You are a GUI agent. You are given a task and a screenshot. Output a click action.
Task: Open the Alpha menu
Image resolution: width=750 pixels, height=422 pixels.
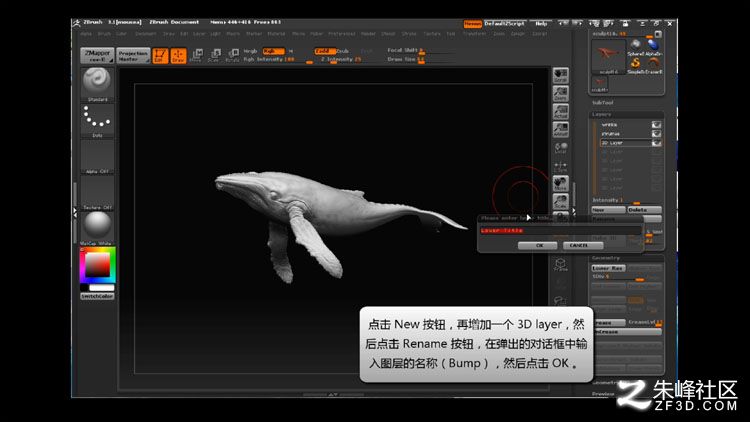[86, 34]
